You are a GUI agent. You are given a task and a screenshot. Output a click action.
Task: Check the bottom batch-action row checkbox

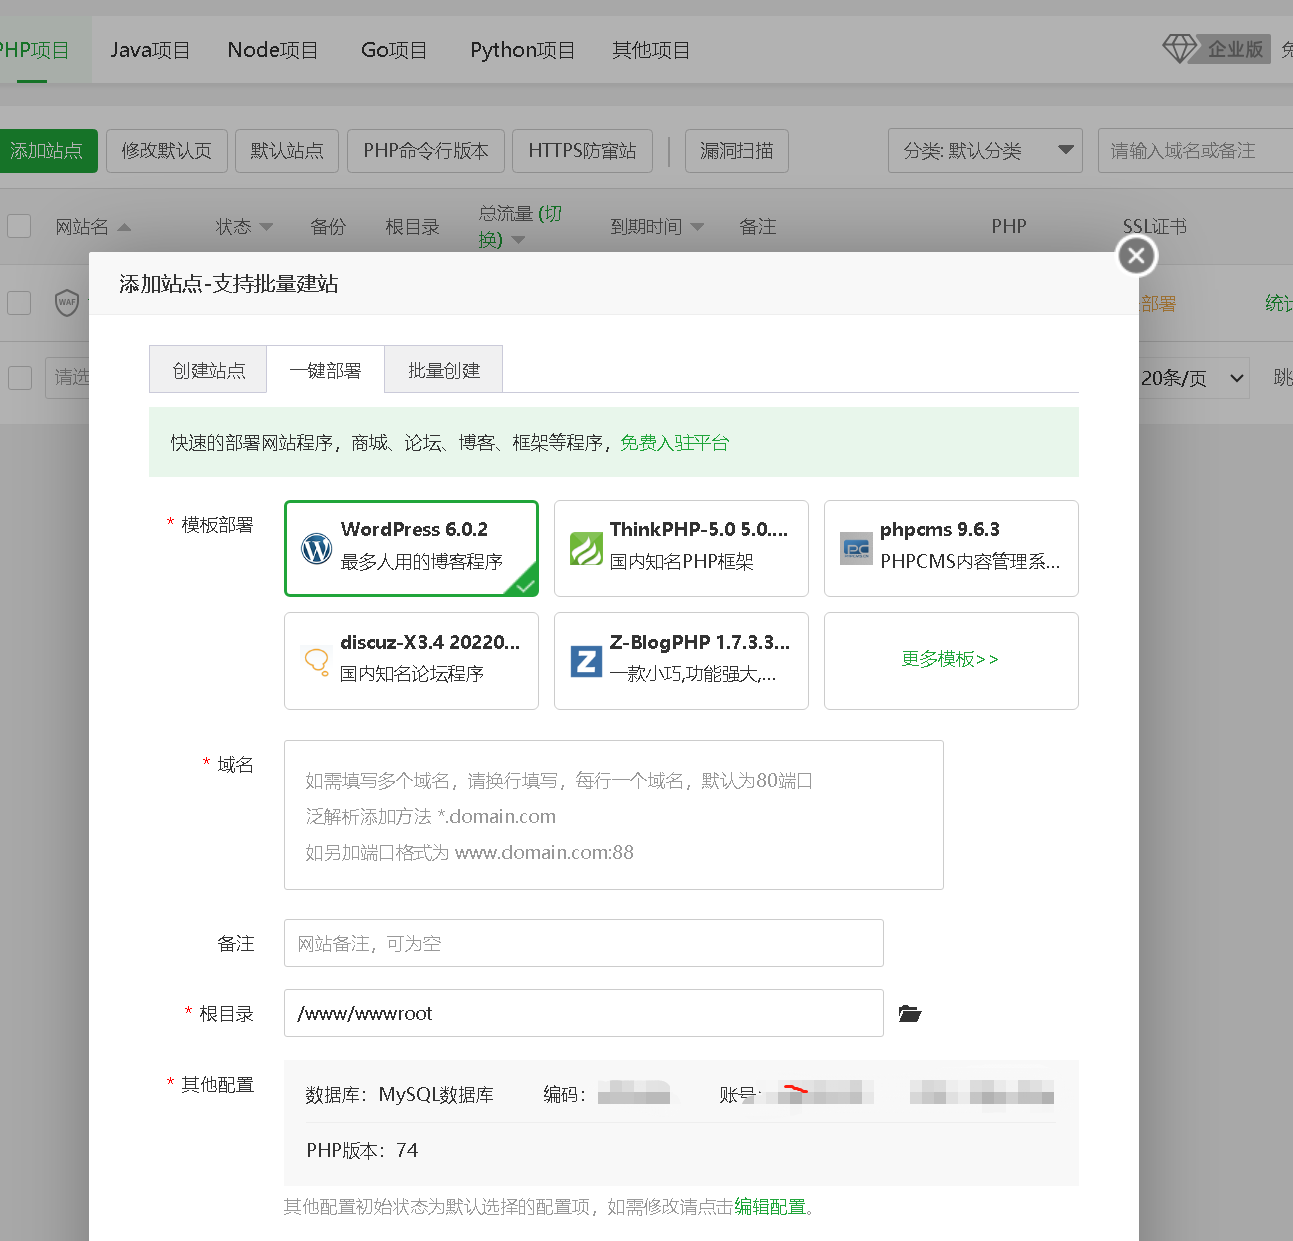pyautogui.click(x=19, y=377)
